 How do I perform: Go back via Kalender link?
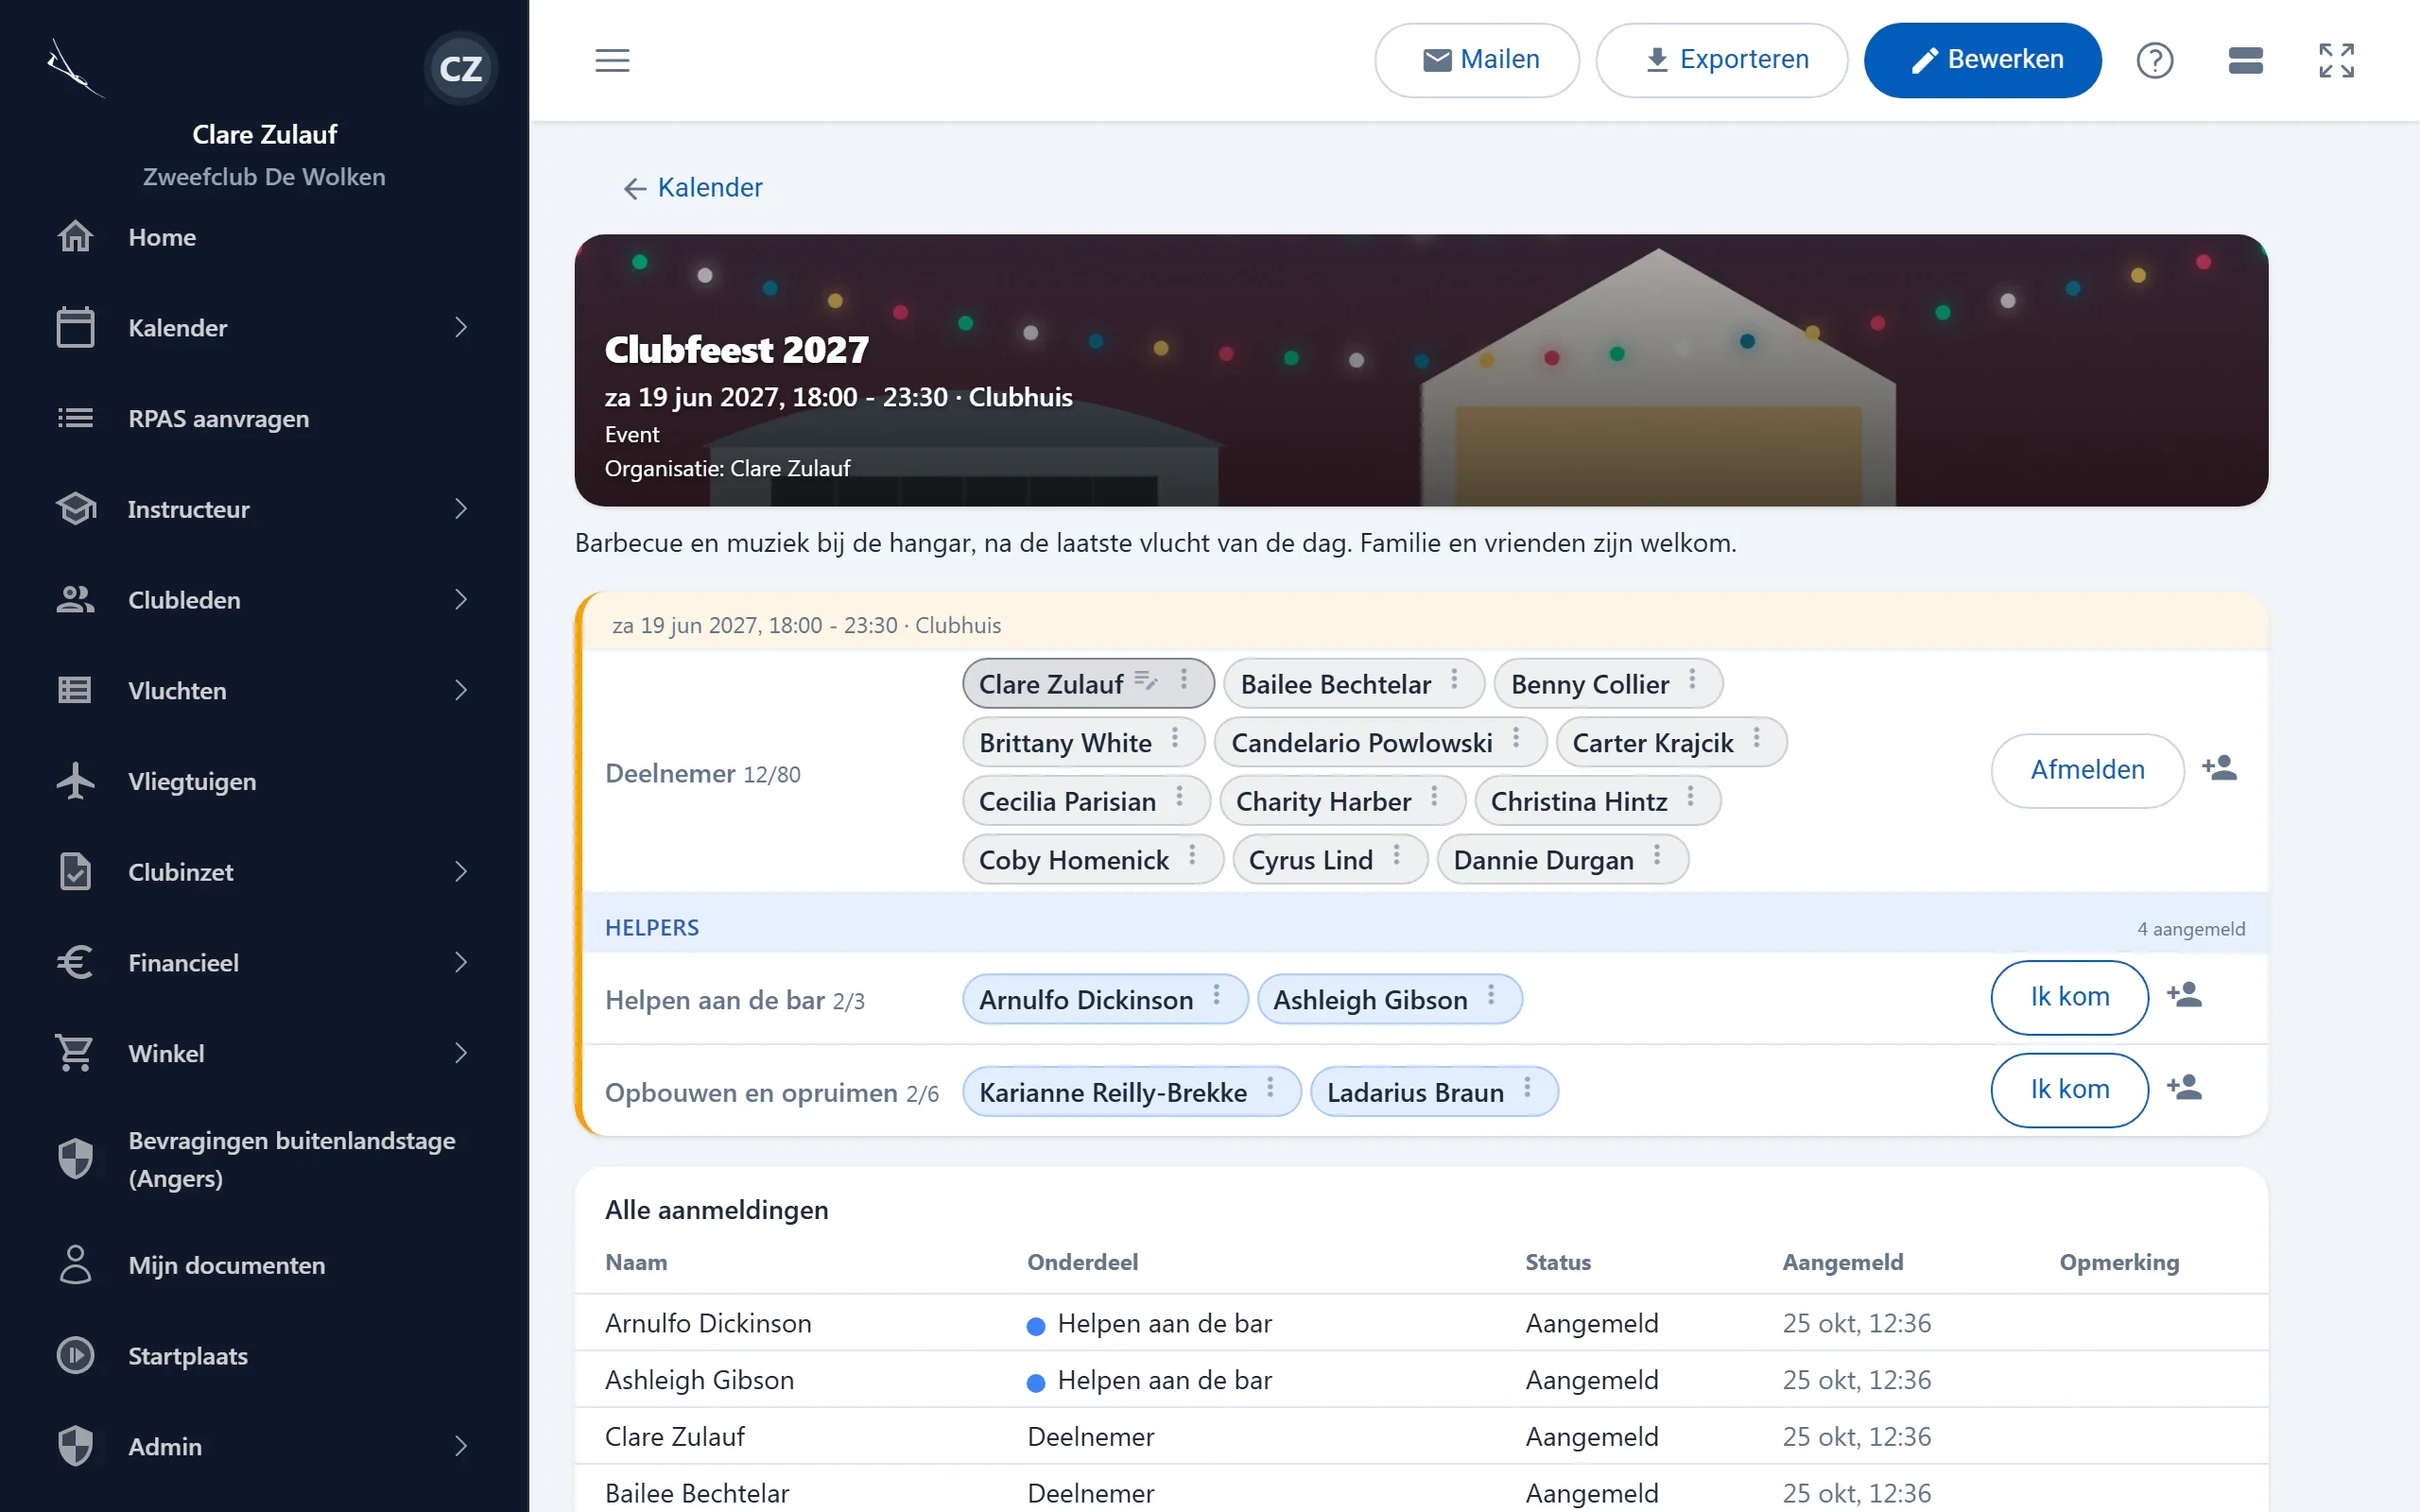coord(692,188)
